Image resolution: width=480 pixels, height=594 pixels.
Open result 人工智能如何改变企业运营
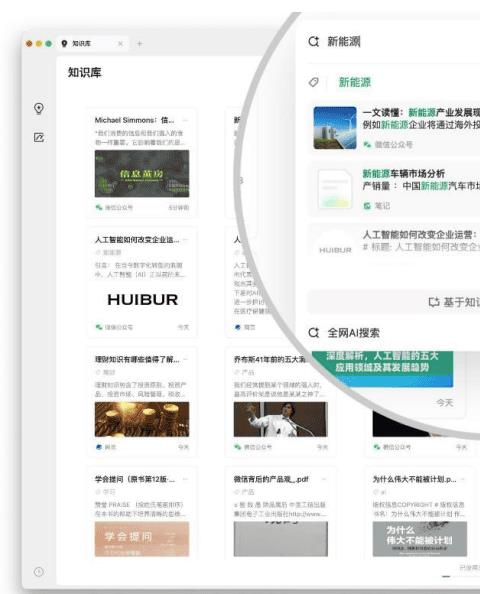tap(420, 234)
